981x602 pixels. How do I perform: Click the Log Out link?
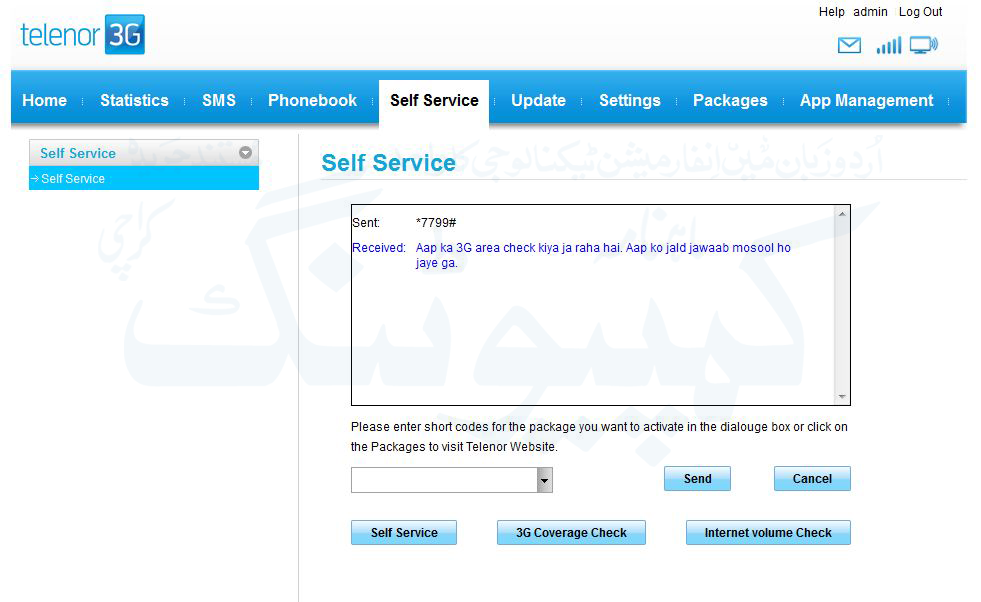coord(920,12)
